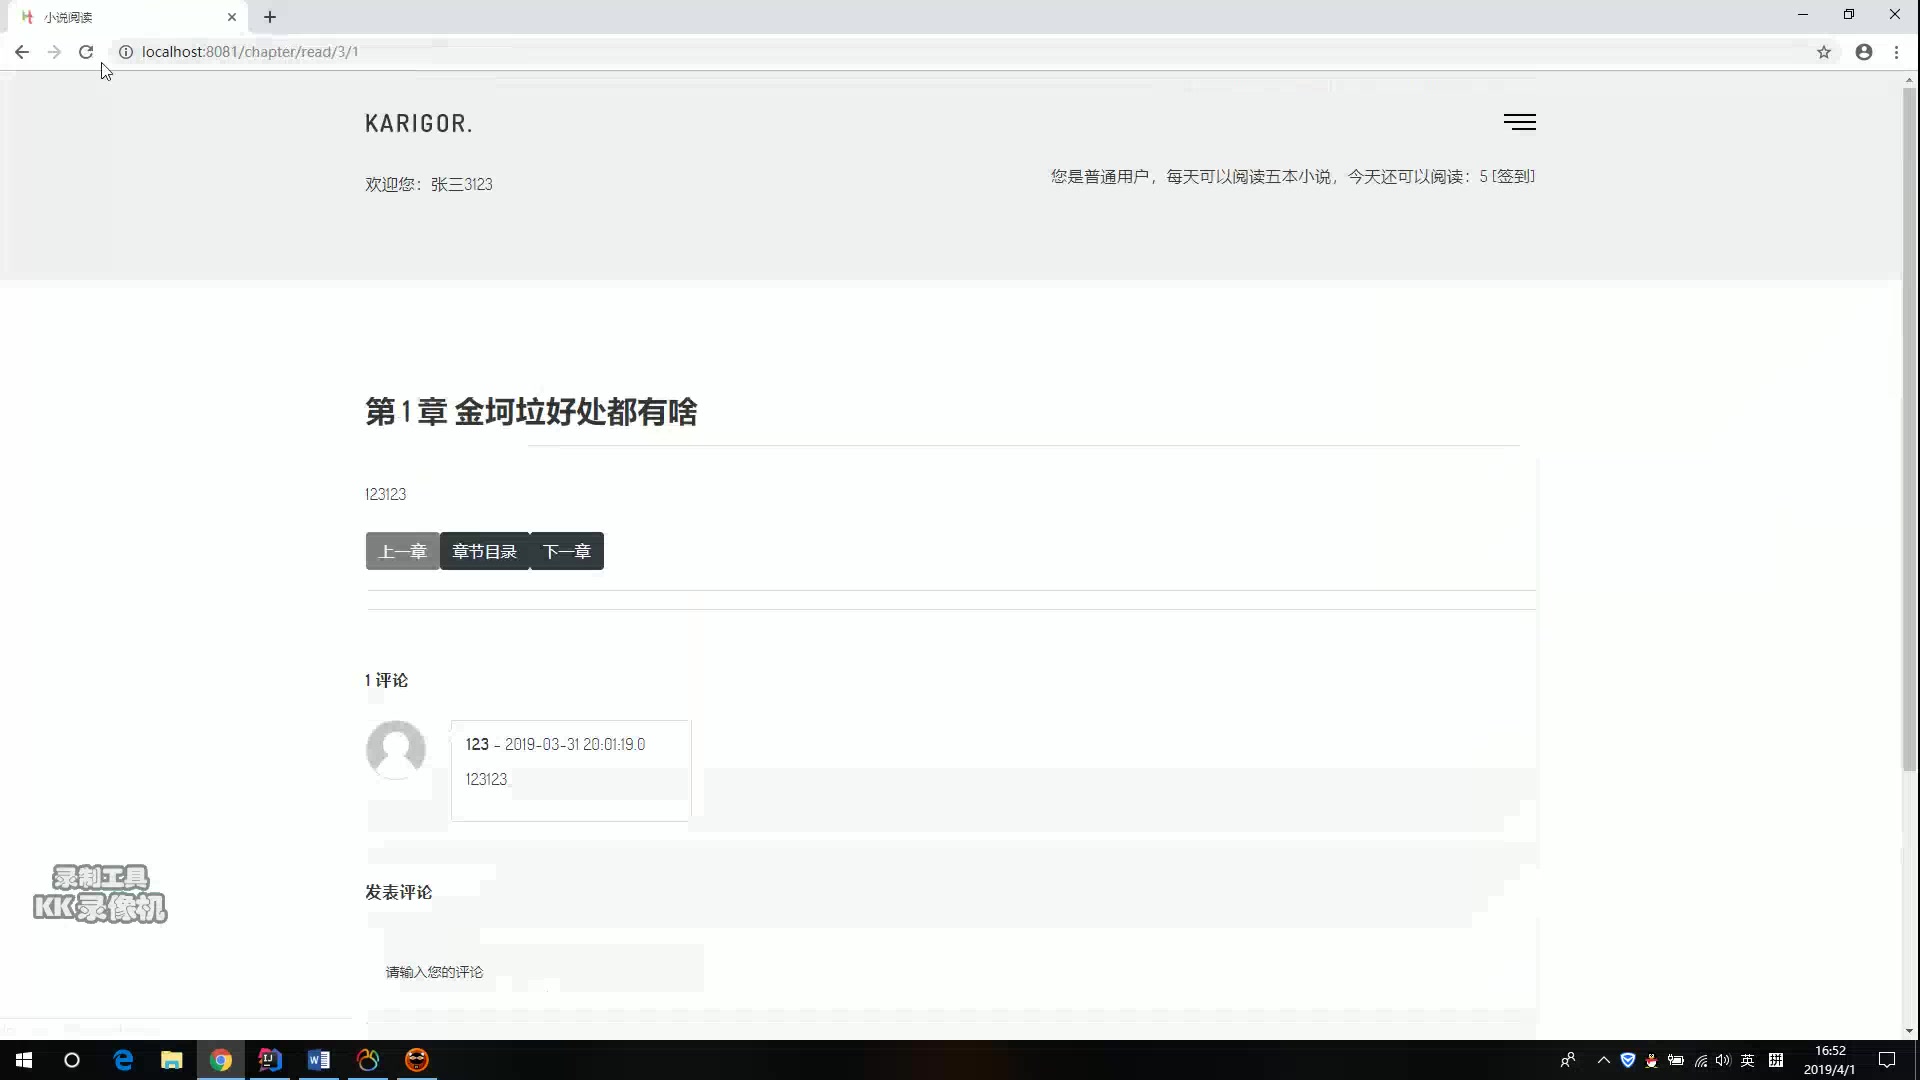
Task: View site information icon in address bar
Action: pos(126,52)
